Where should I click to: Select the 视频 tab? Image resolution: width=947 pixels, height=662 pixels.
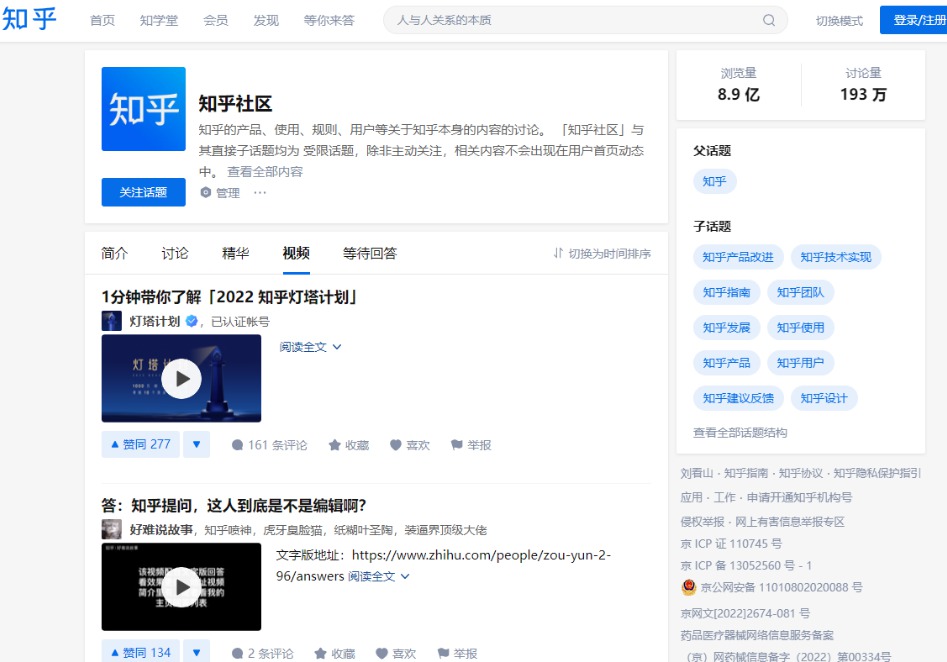click(x=296, y=253)
